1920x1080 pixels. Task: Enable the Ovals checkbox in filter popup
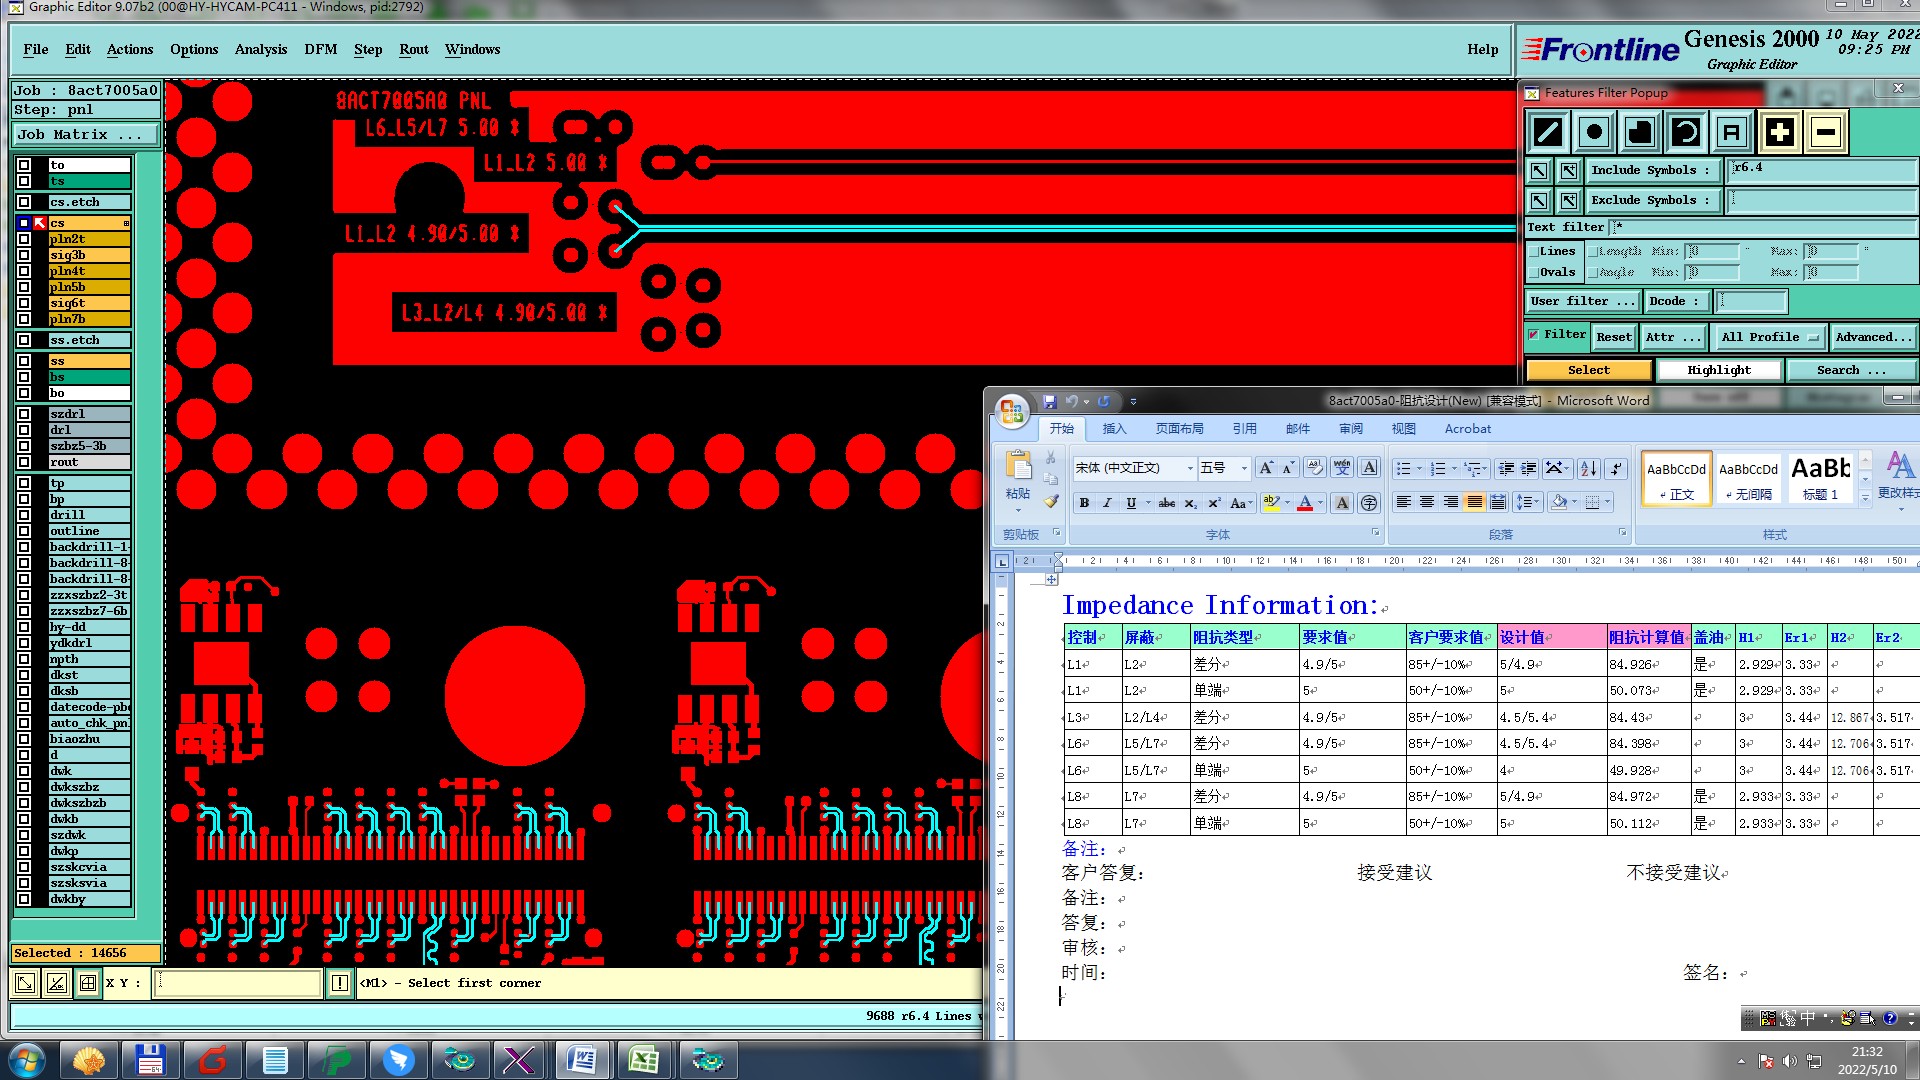point(1534,273)
